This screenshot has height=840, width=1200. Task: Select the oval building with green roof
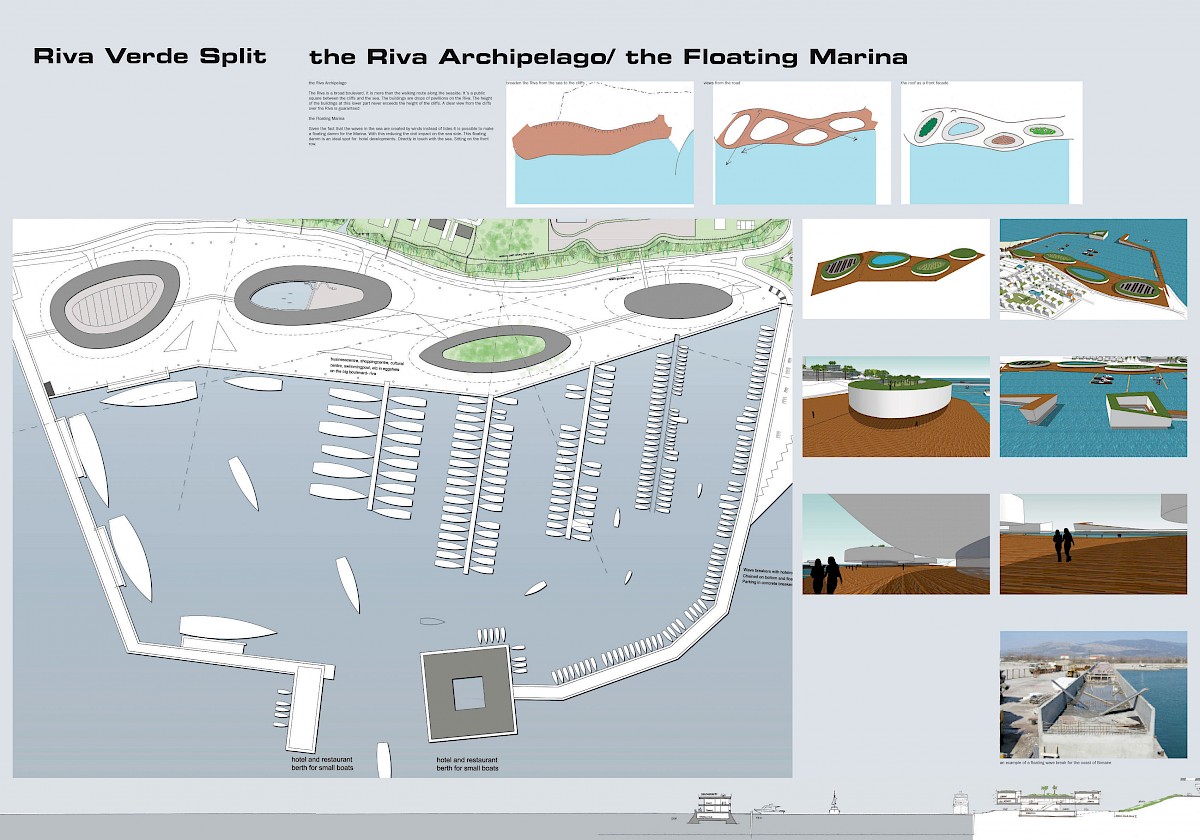(x=493, y=348)
